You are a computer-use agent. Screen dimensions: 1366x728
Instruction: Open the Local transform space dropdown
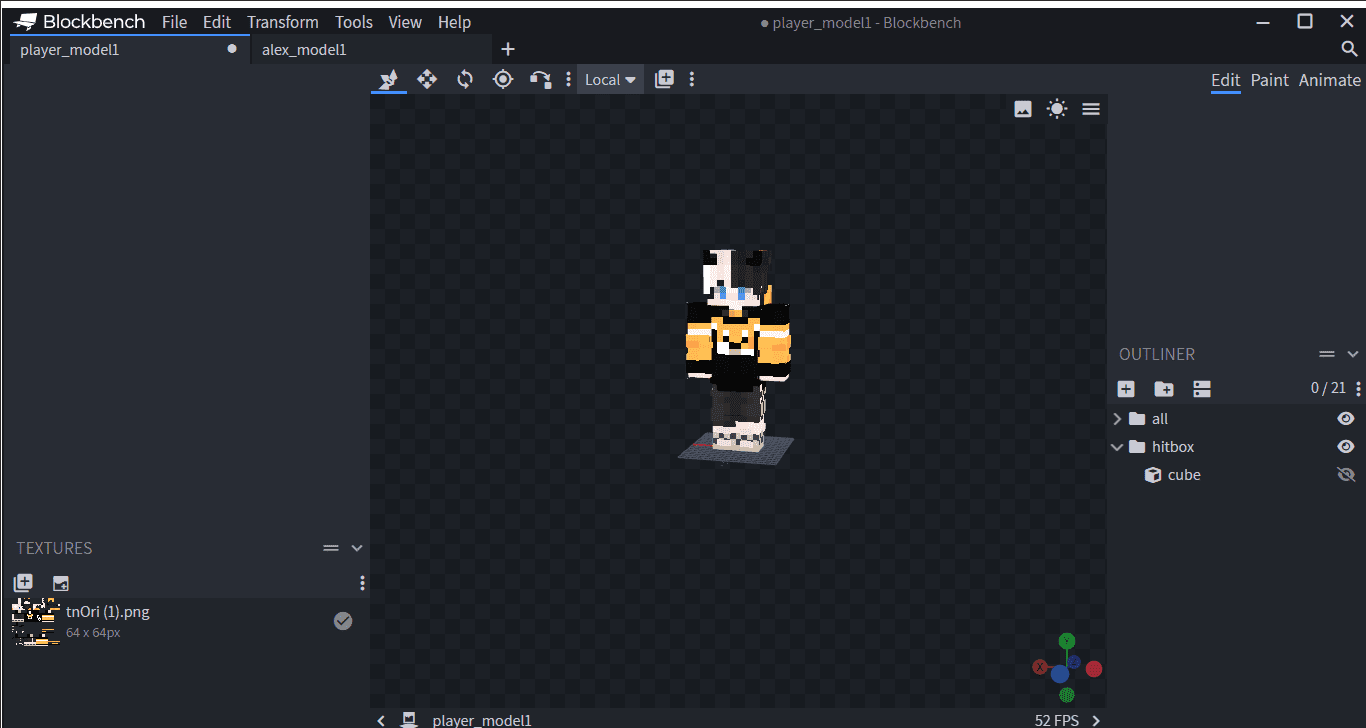click(610, 80)
